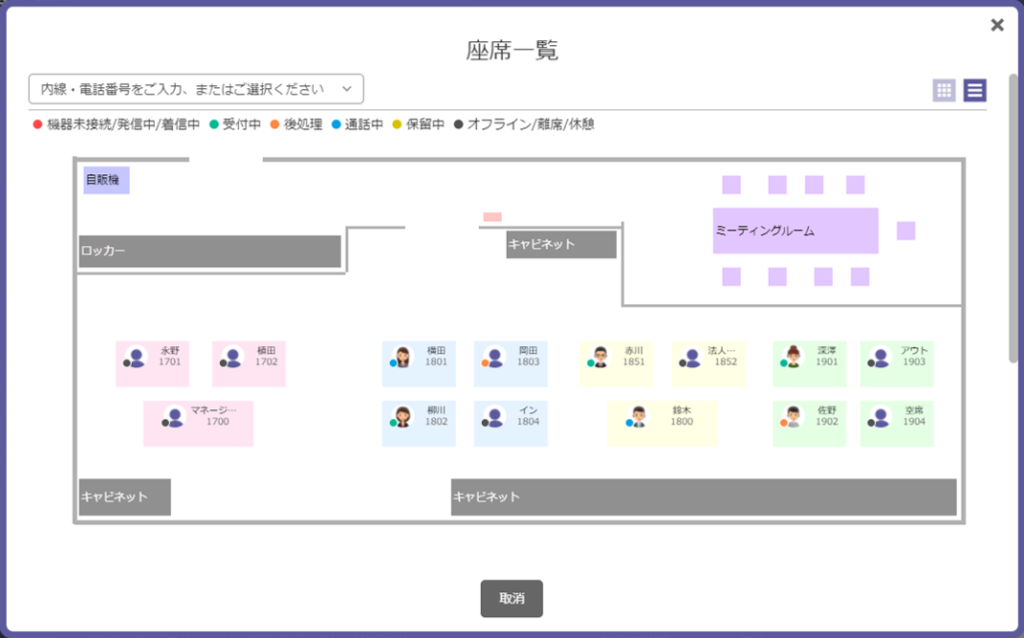Select the avatar of アウト 1903
The height and width of the screenshot is (638, 1024).
pos(880,357)
